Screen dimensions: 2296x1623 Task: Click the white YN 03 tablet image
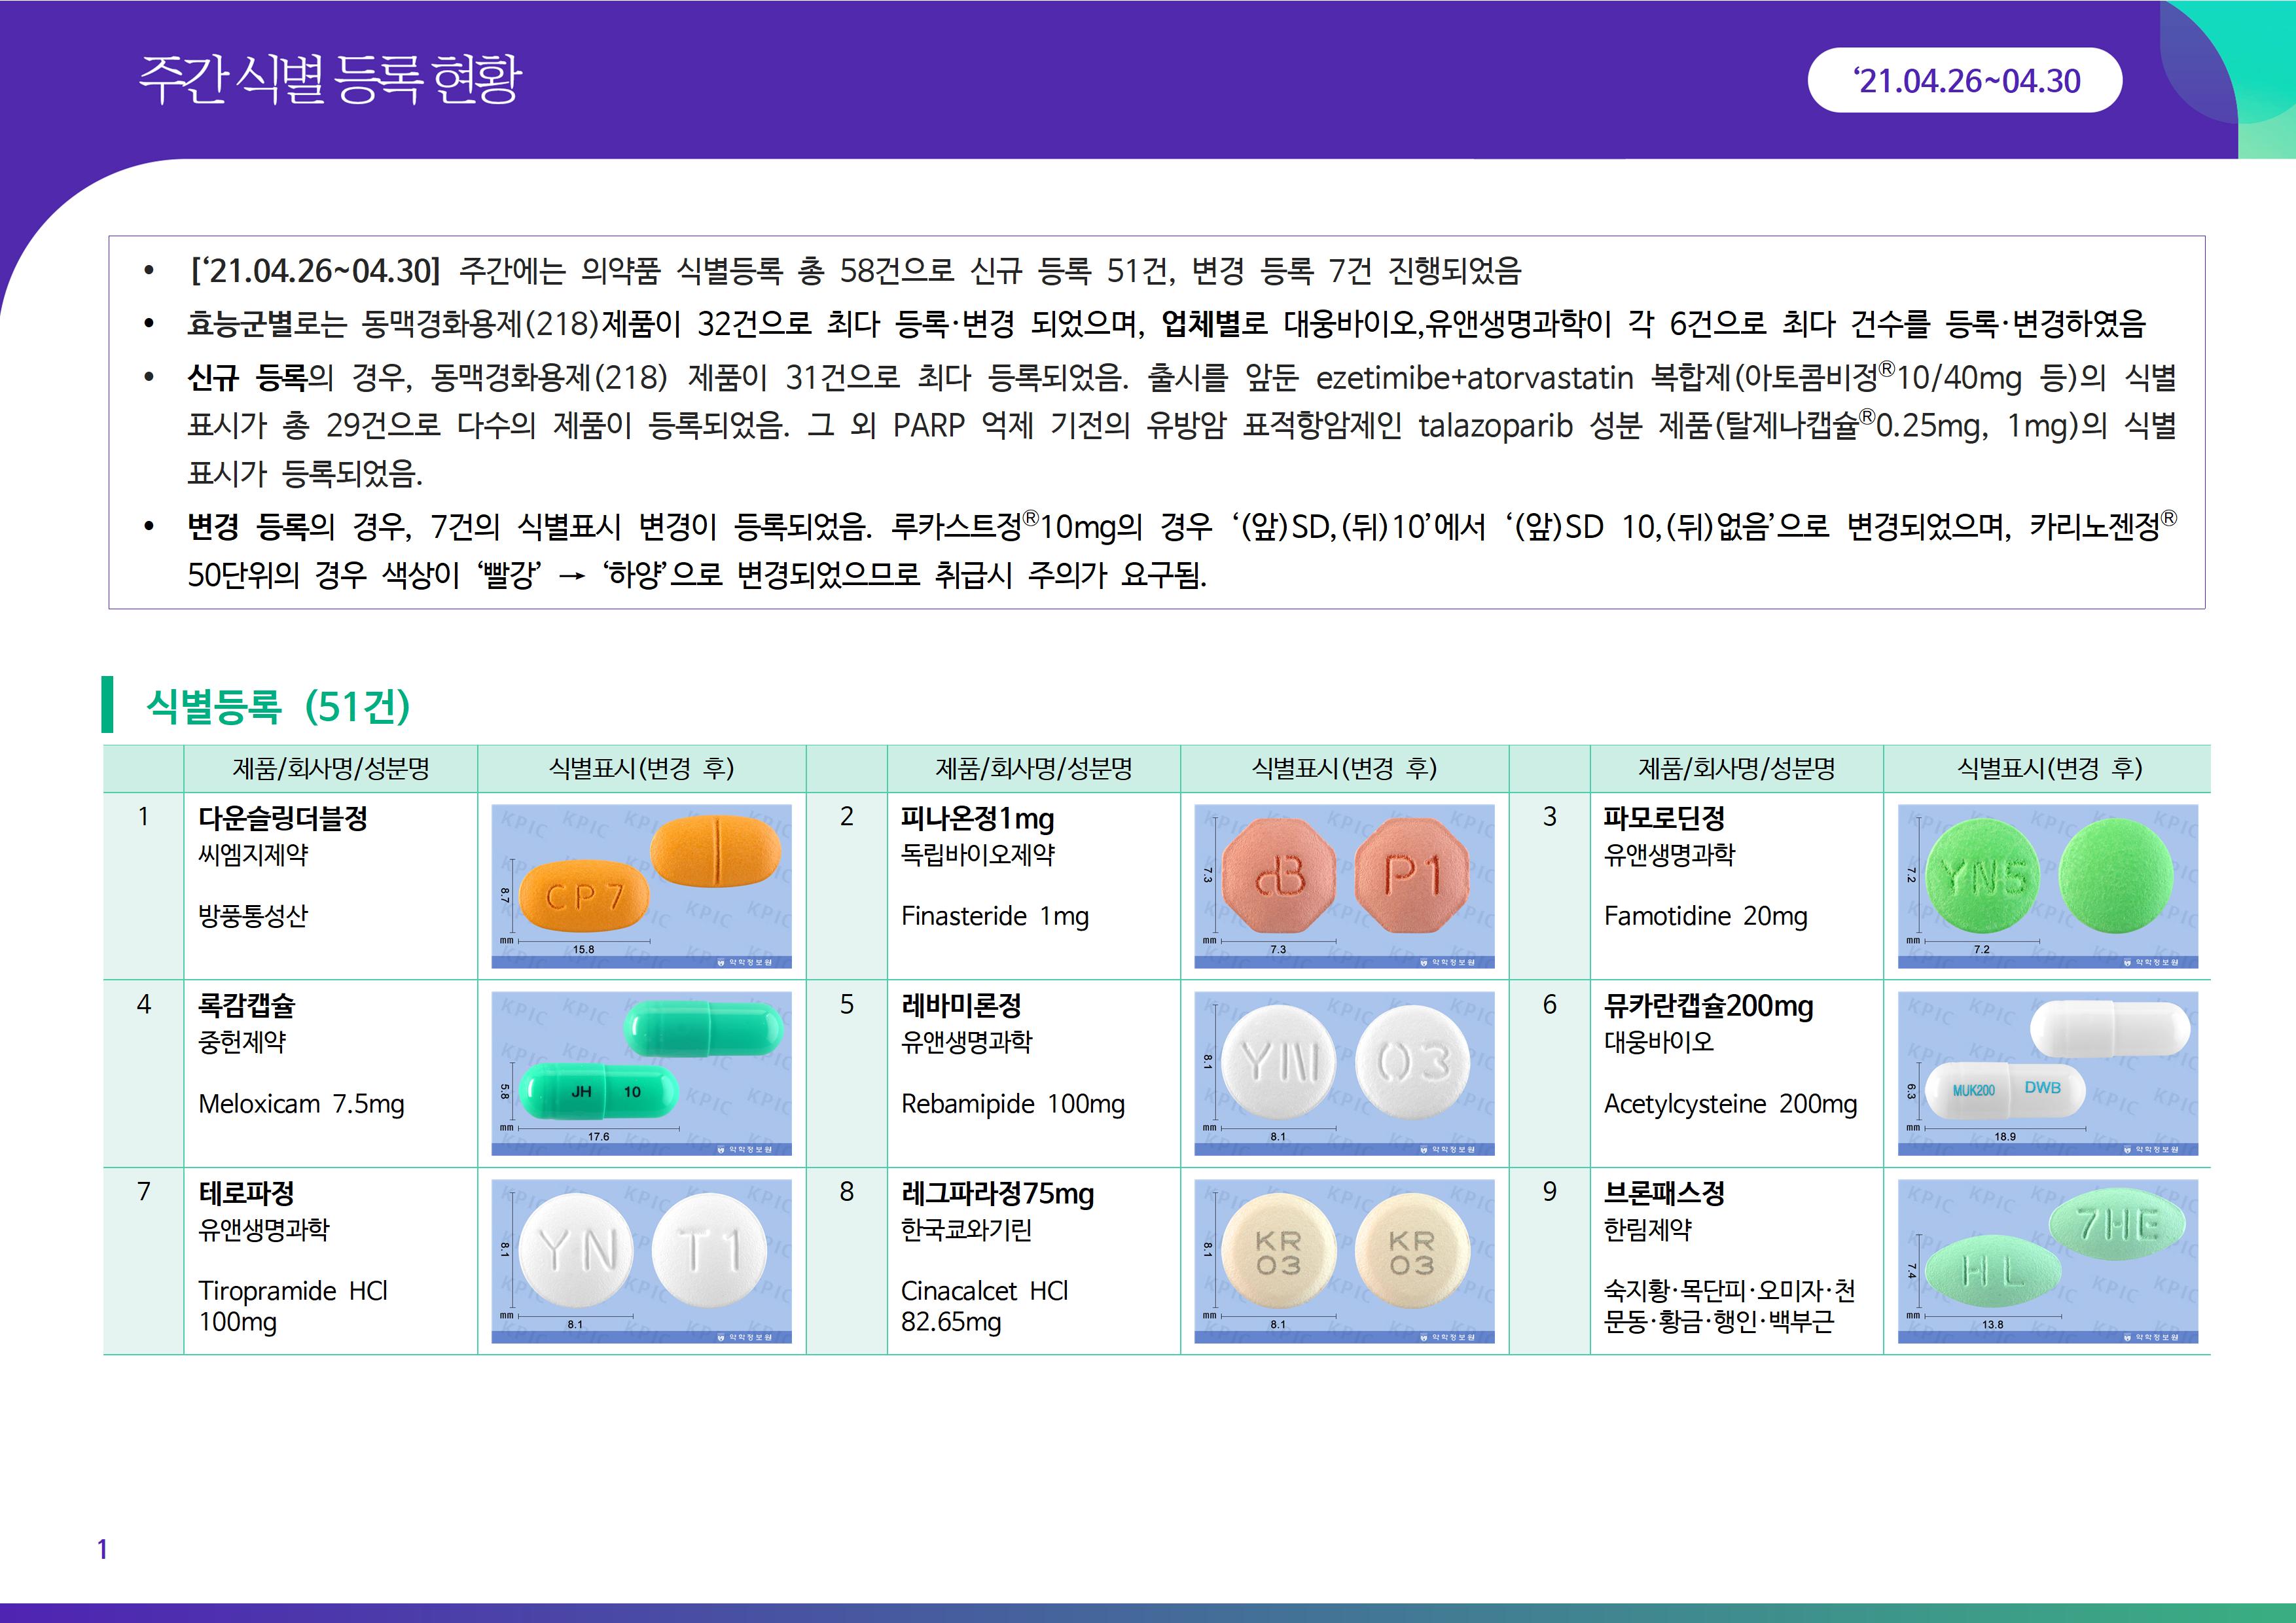pos(1344,1072)
